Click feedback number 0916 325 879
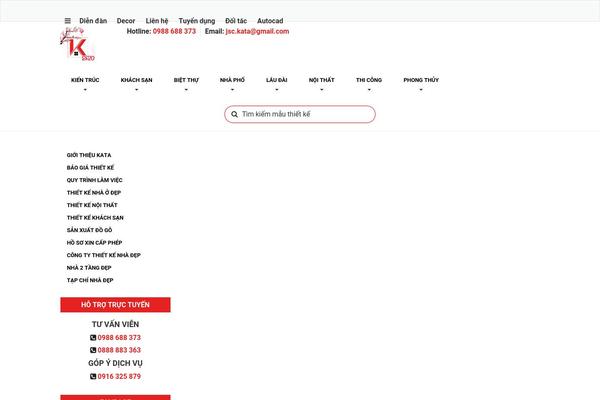 119,377
